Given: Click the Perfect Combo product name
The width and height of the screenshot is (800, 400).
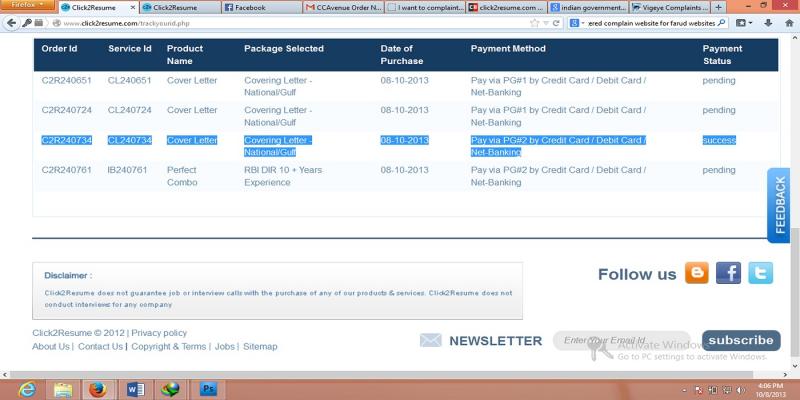Looking at the screenshot, I should click(182, 176).
